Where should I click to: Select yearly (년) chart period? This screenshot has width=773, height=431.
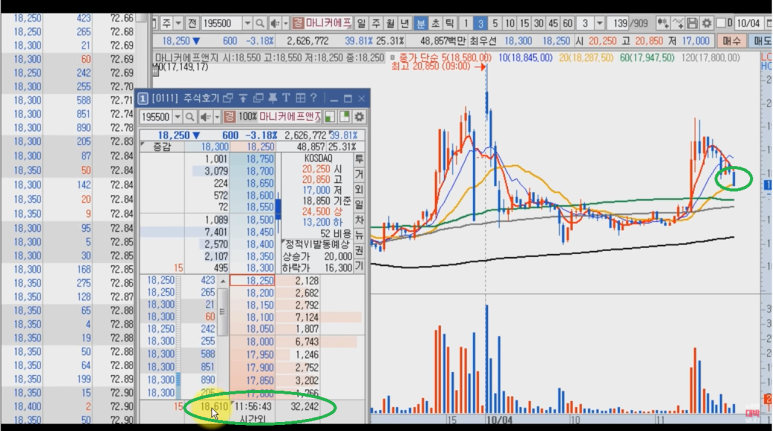(405, 23)
